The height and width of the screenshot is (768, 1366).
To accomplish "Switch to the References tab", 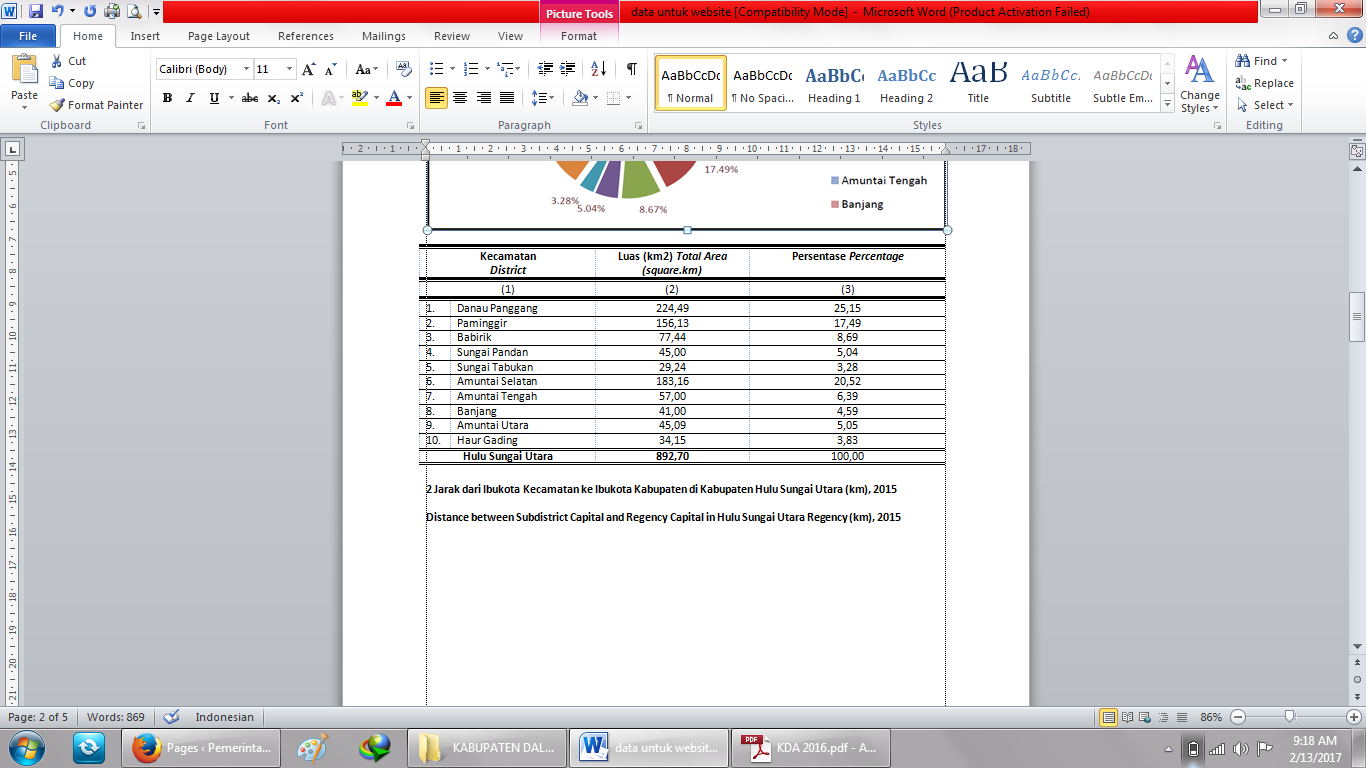I will [x=306, y=36].
